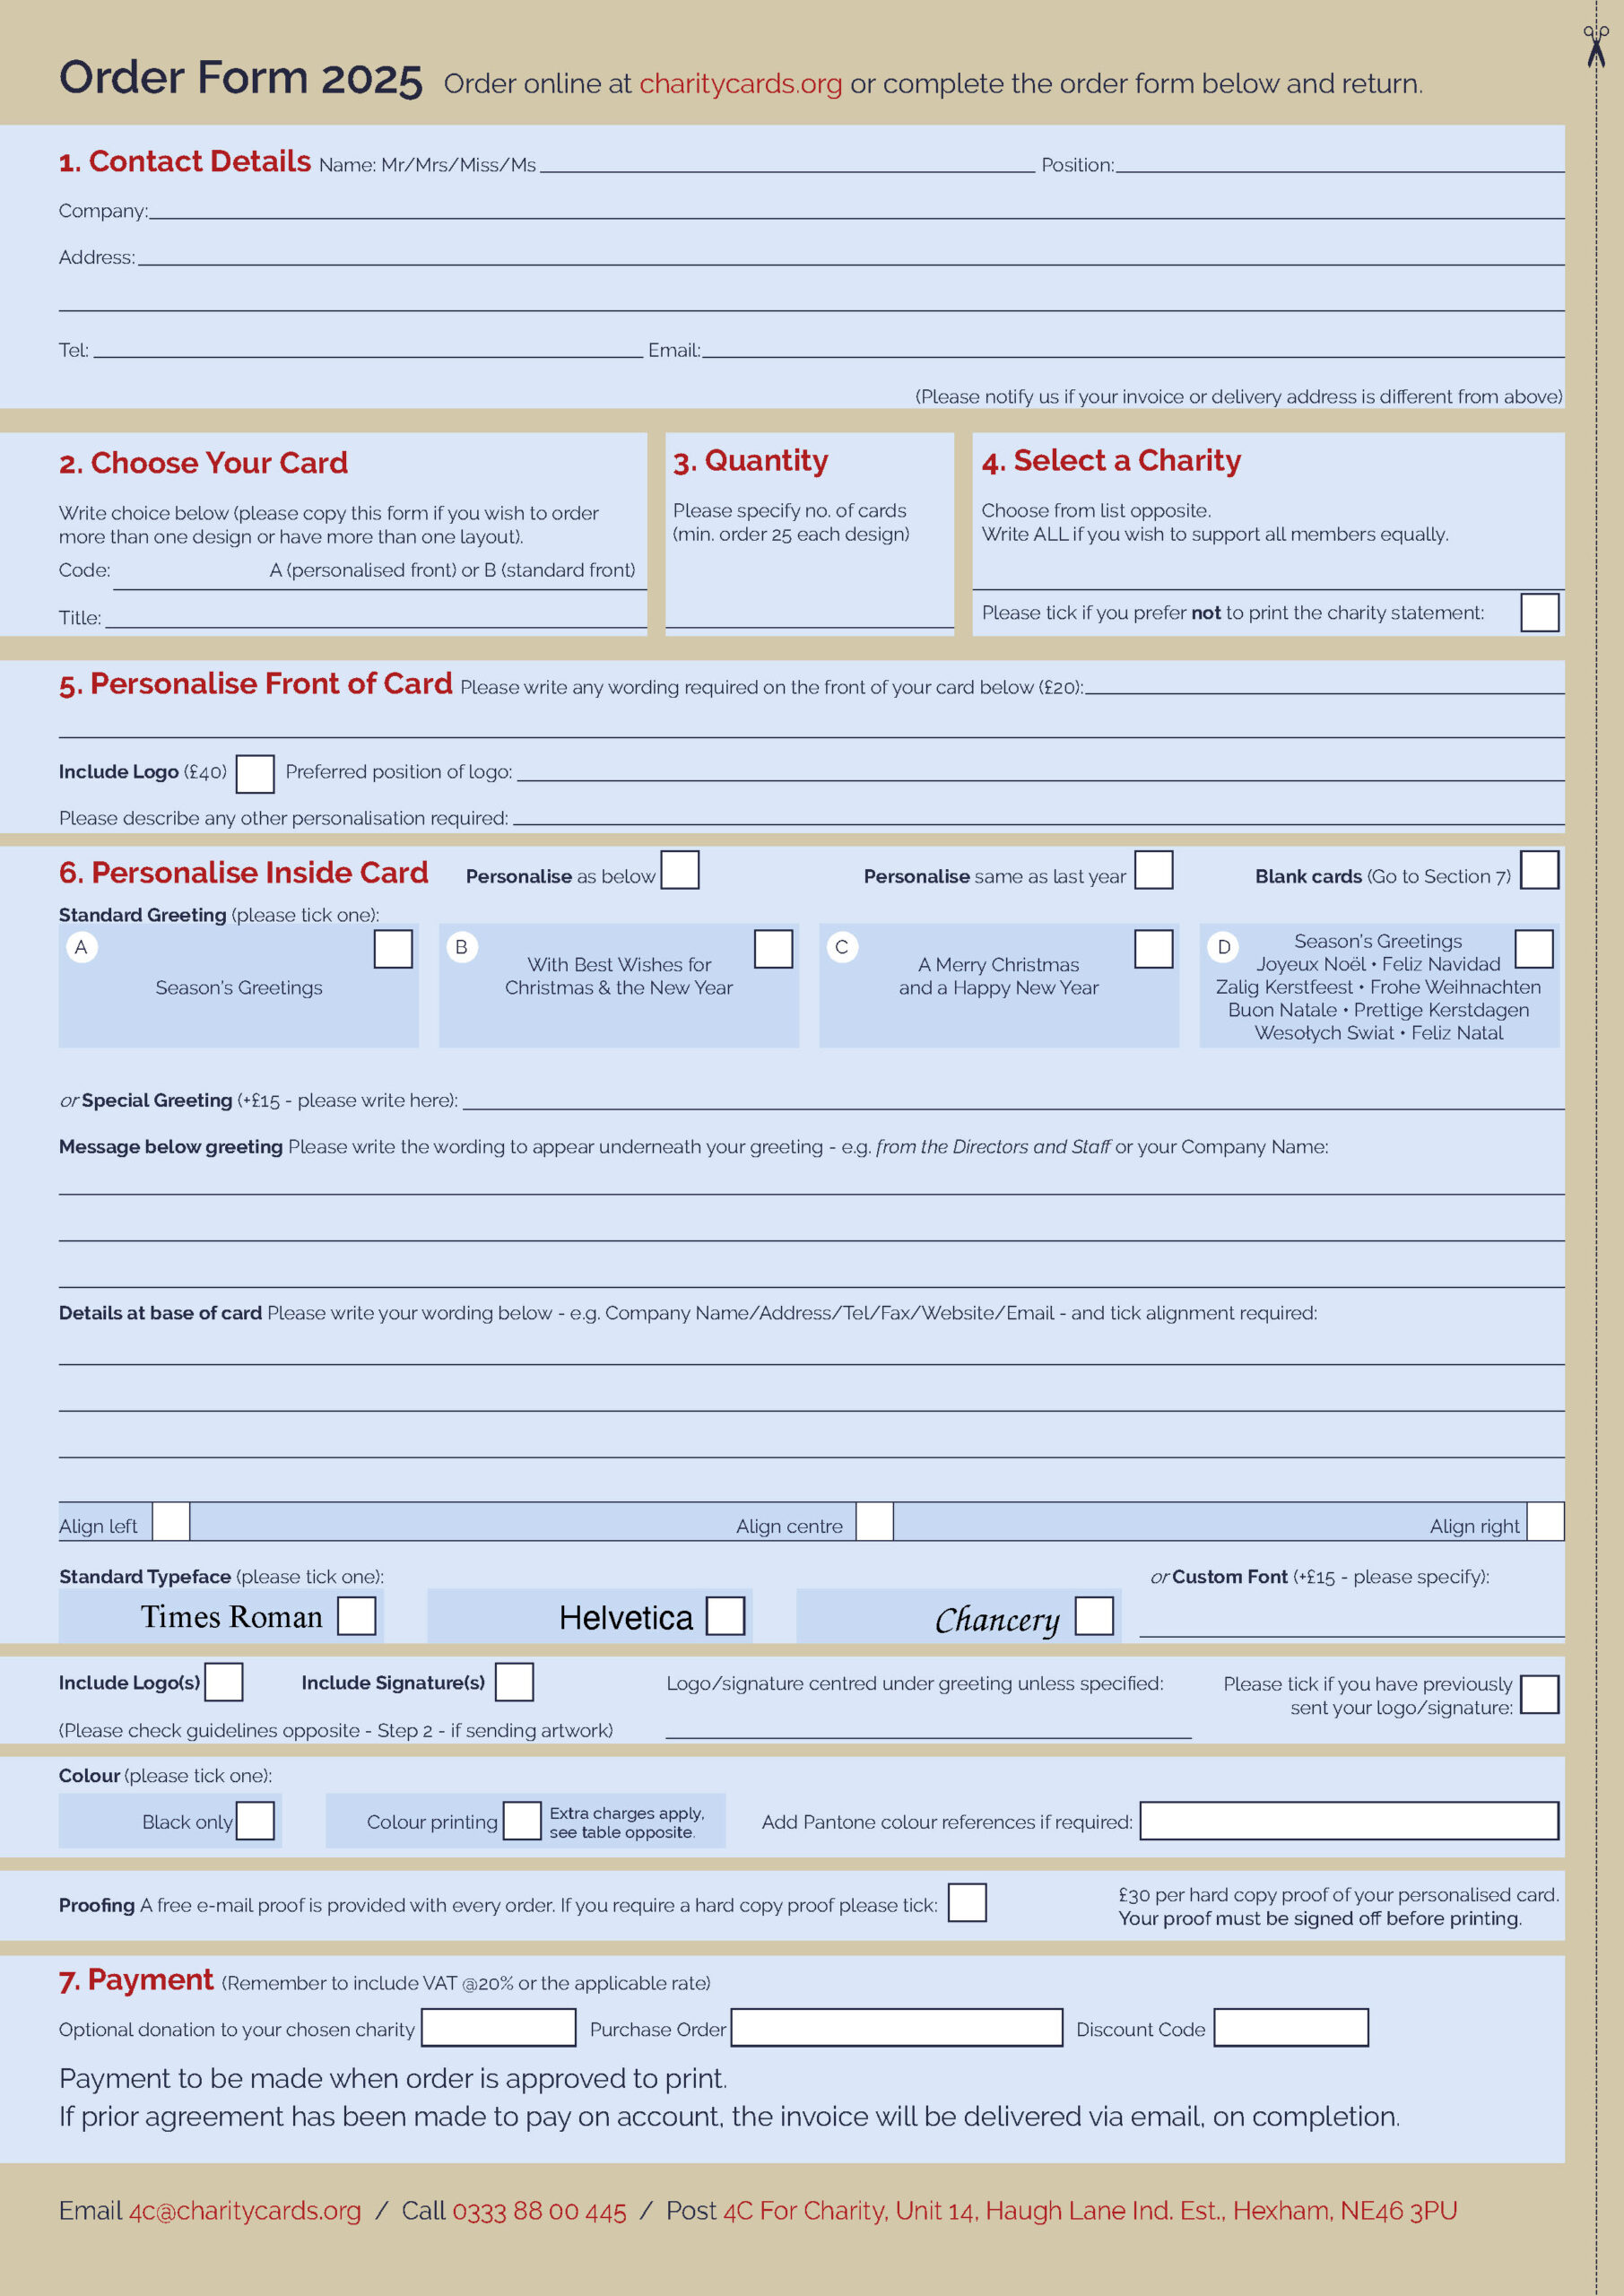Click the Quantity entry line

(x=809, y=617)
